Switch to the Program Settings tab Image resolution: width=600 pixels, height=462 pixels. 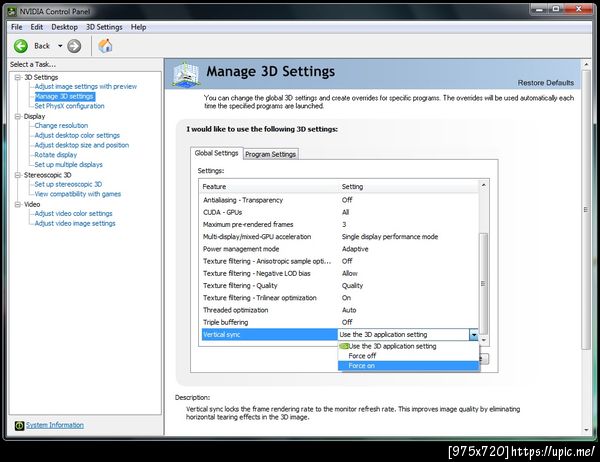(x=271, y=154)
